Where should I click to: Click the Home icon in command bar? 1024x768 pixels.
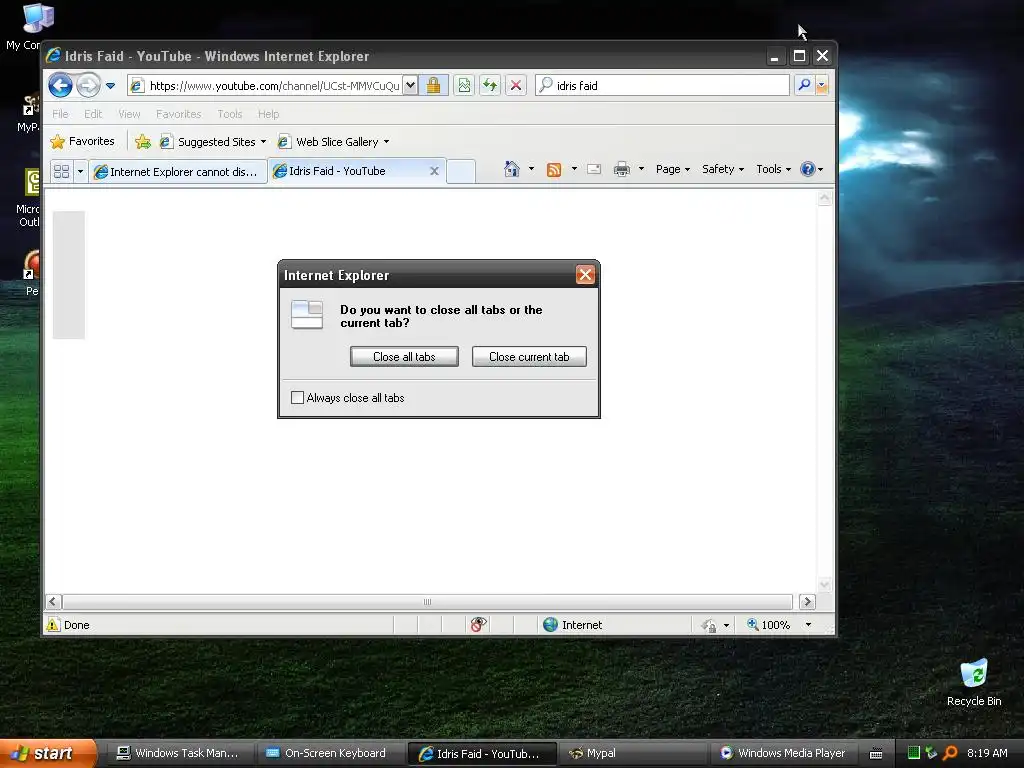(x=511, y=169)
